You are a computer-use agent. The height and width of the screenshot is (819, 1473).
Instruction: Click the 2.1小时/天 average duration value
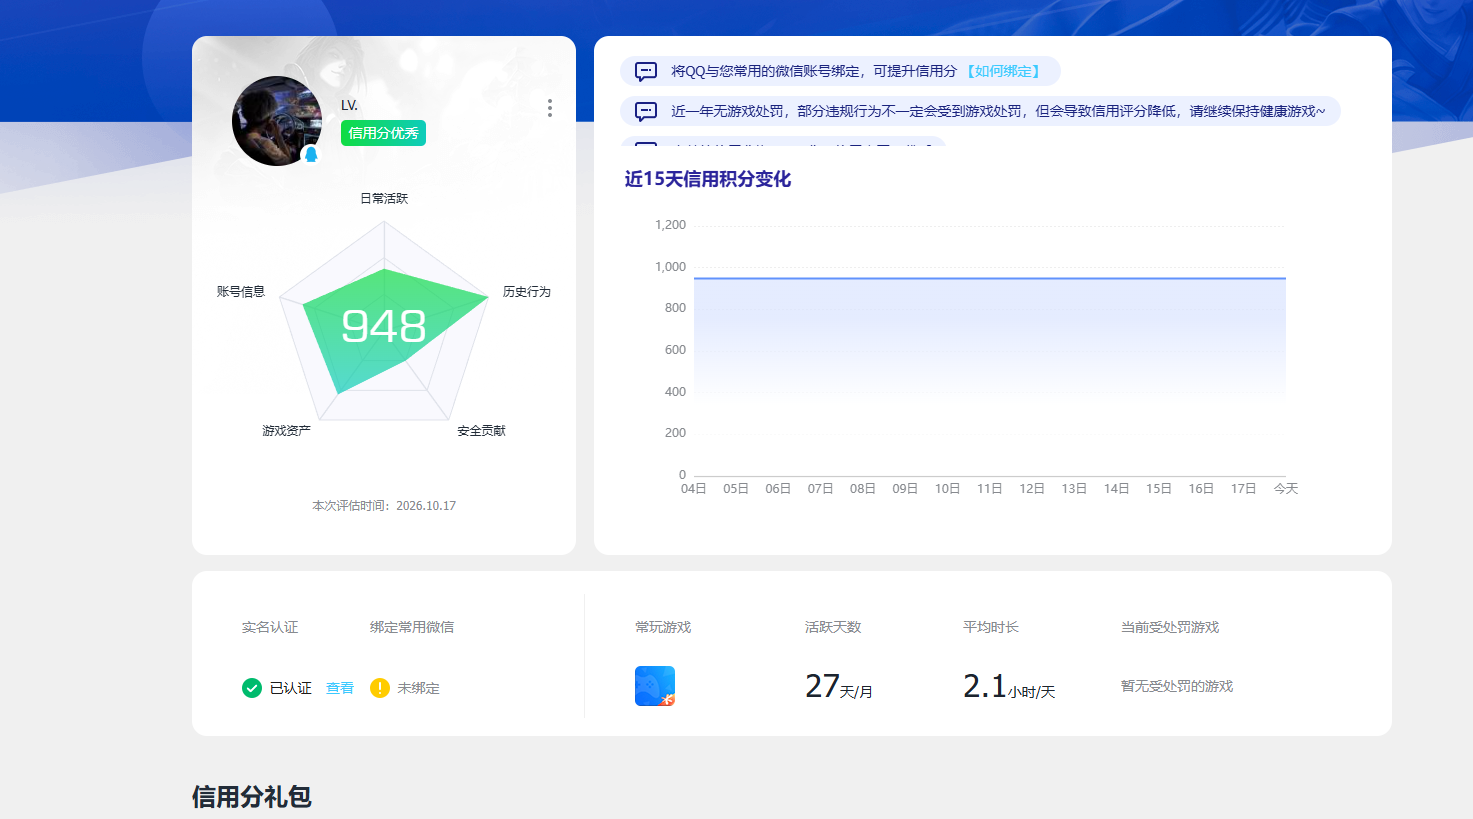(x=1009, y=686)
